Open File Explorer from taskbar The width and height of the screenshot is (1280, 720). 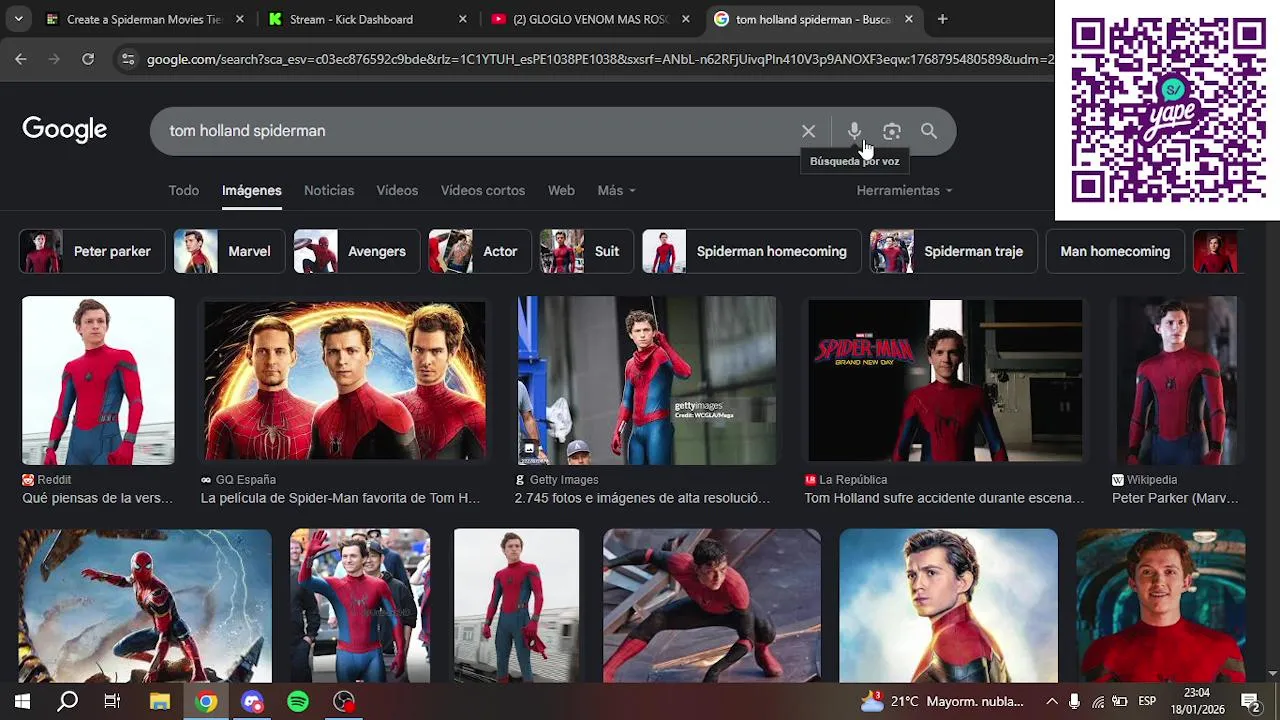(x=160, y=702)
